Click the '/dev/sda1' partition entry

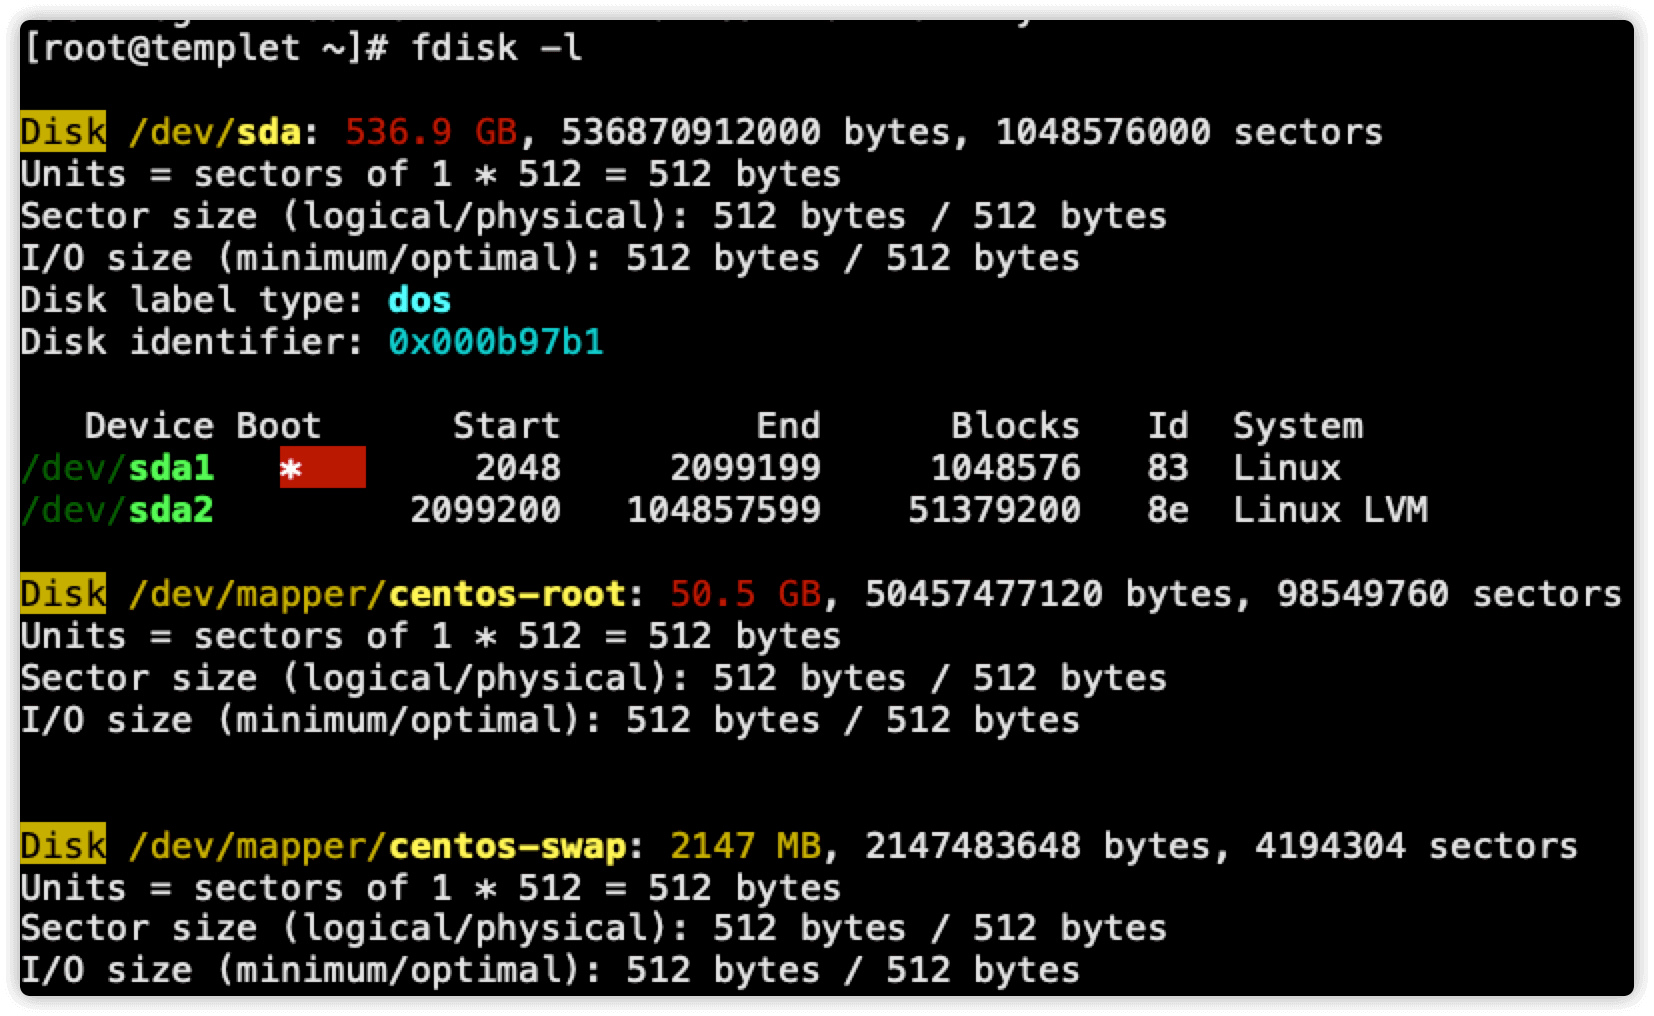tap(117, 468)
